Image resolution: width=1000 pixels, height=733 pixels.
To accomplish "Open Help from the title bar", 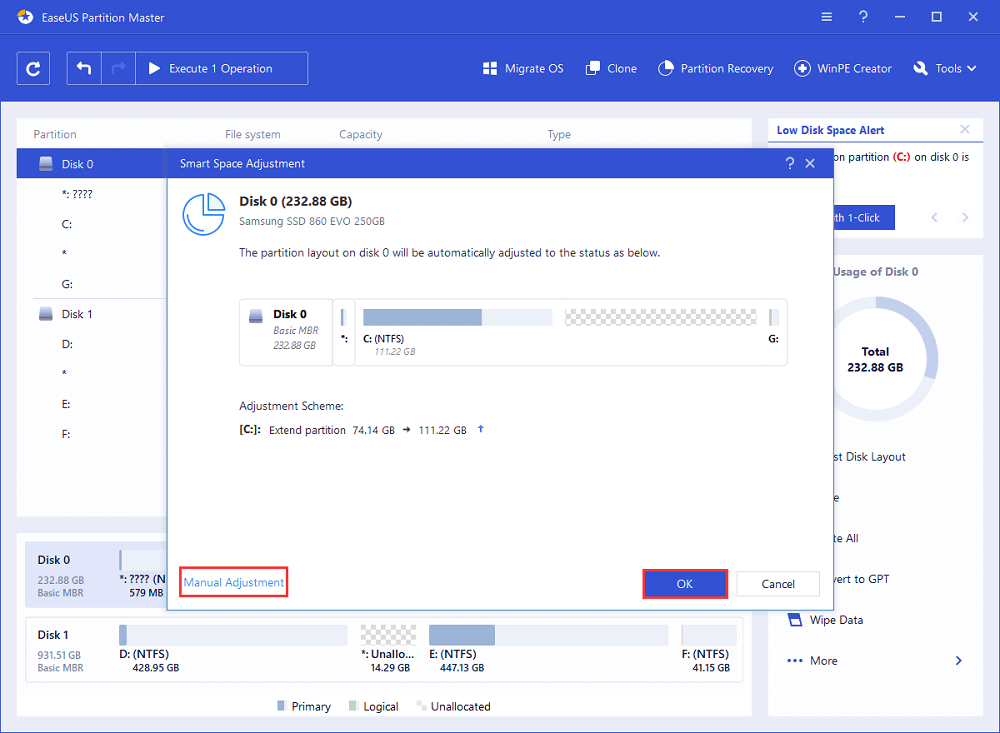I will coord(863,16).
